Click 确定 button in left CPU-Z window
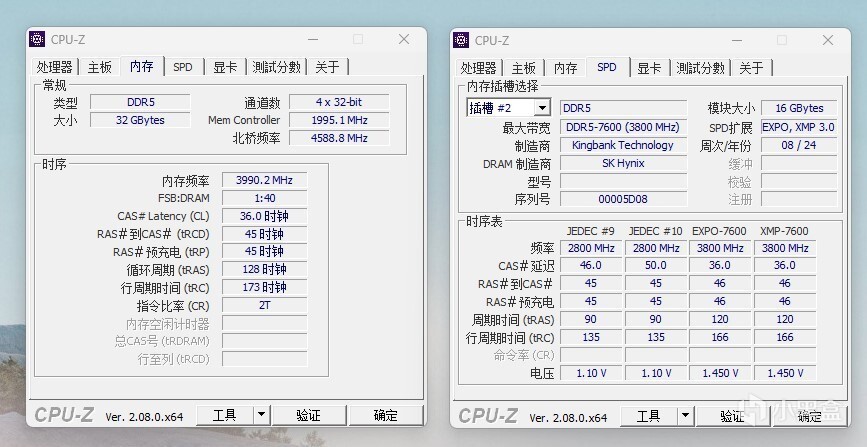 coord(386,415)
